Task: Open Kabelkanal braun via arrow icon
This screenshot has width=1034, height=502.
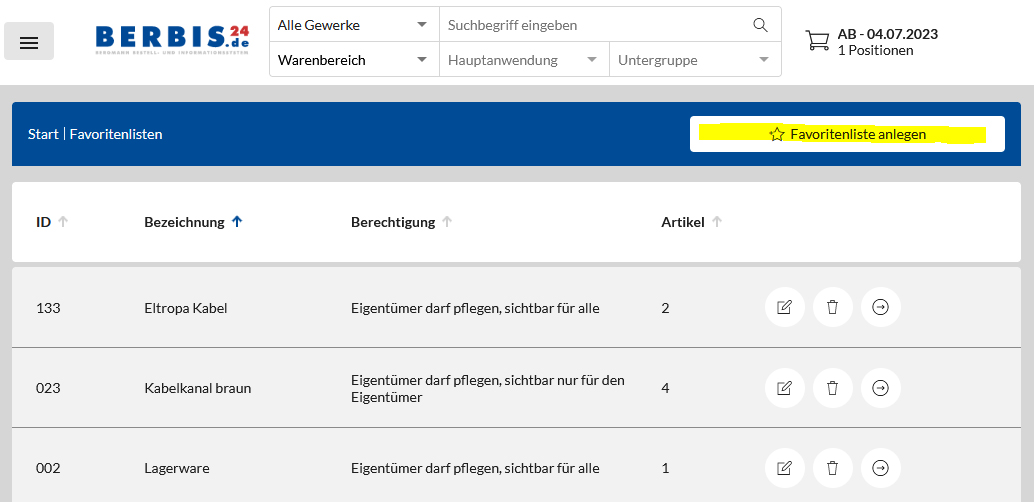Action: tap(880, 388)
